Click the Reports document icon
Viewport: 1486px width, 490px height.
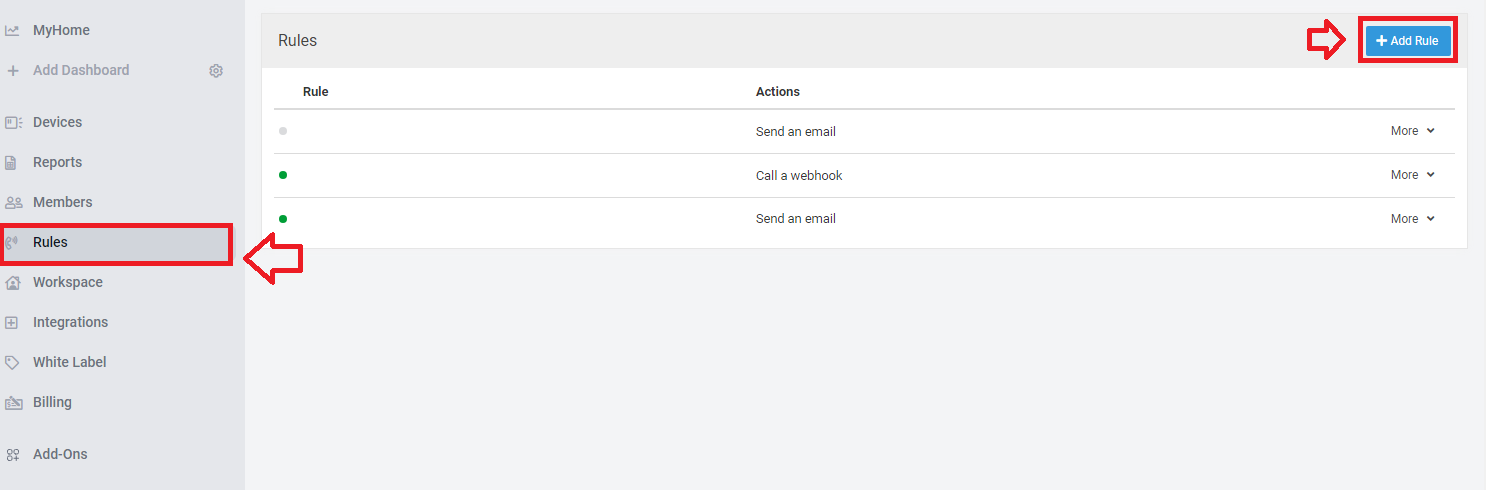click(11, 163)
